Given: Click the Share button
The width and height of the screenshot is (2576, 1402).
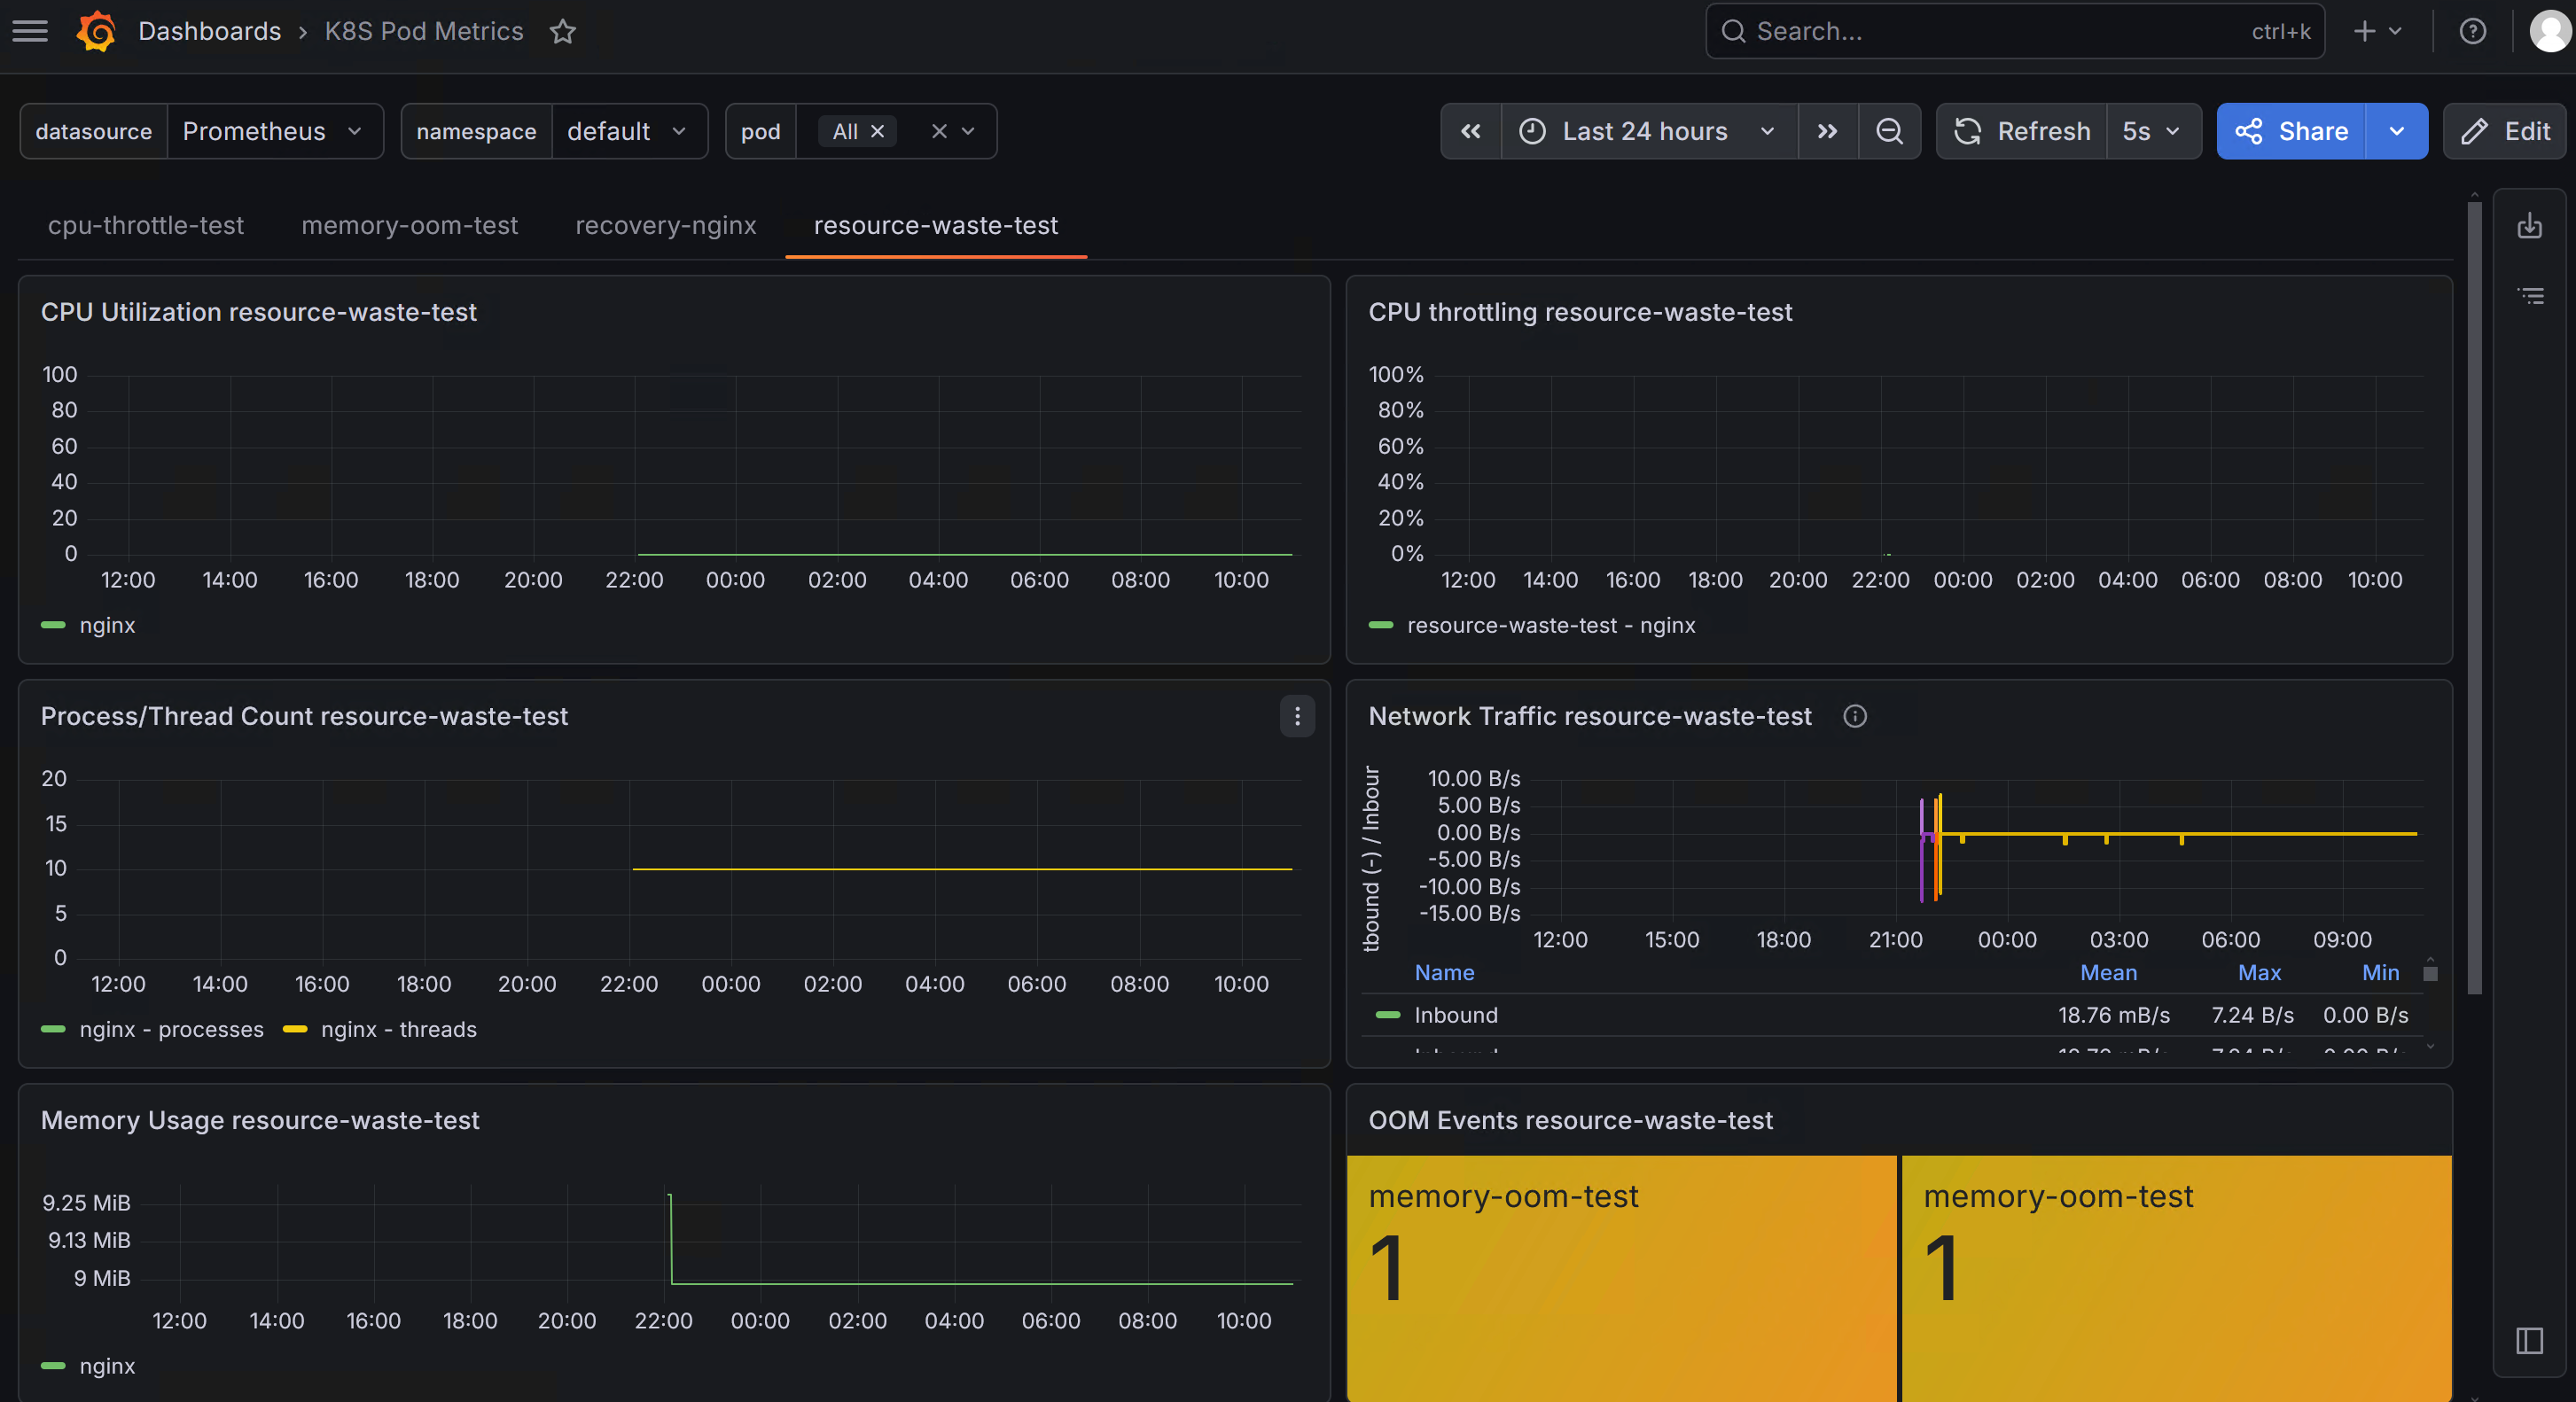Looking at the screenshot, I should click(x=2291, y=131).
